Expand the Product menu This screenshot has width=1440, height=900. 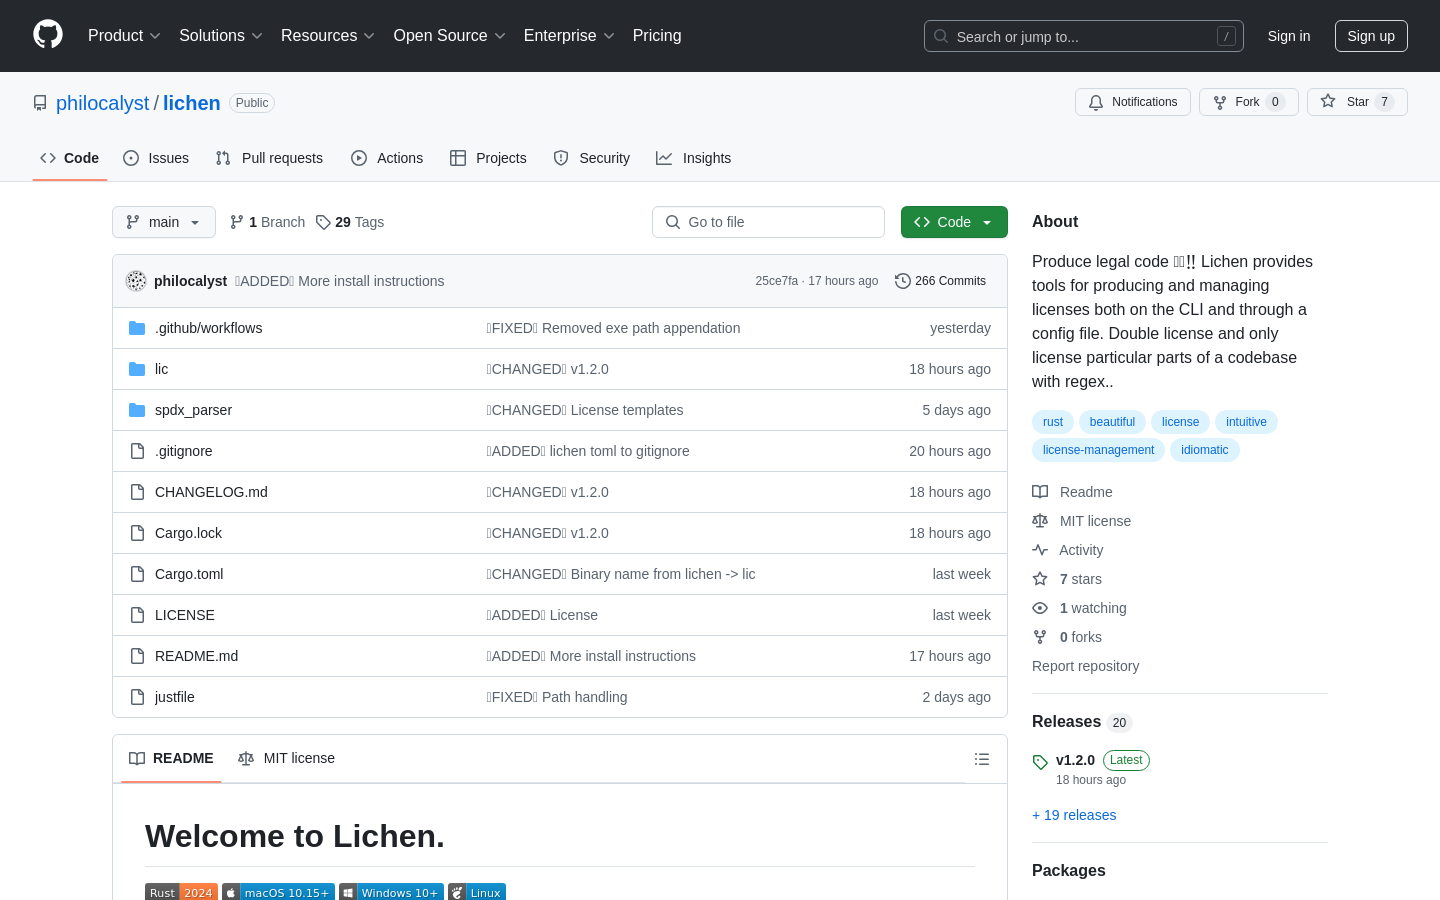tap(124, 36)
